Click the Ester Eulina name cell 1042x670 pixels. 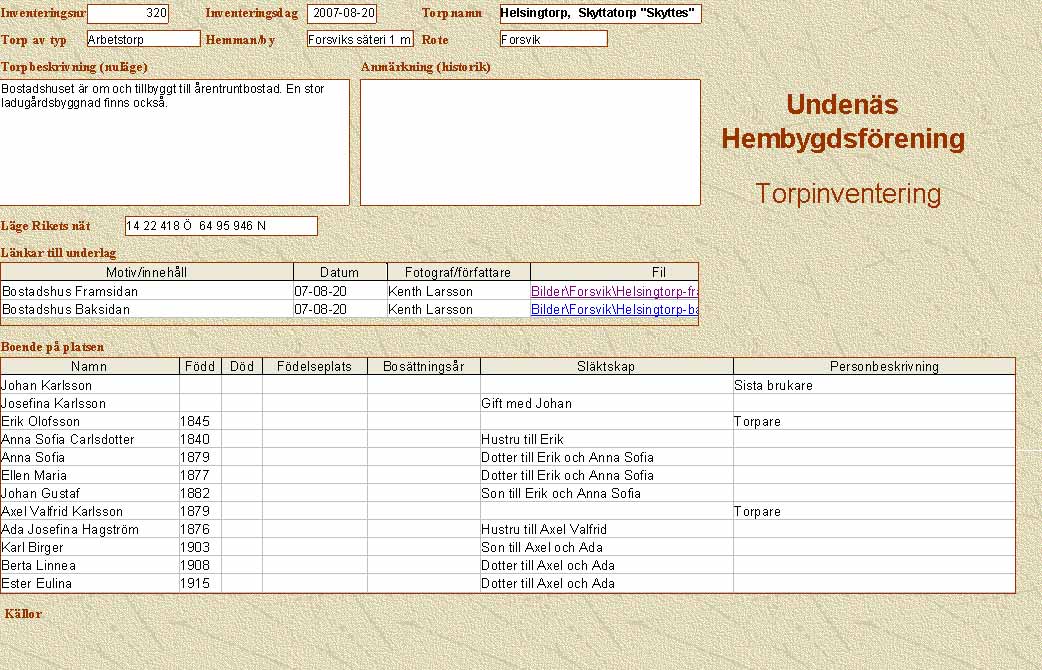89,583
